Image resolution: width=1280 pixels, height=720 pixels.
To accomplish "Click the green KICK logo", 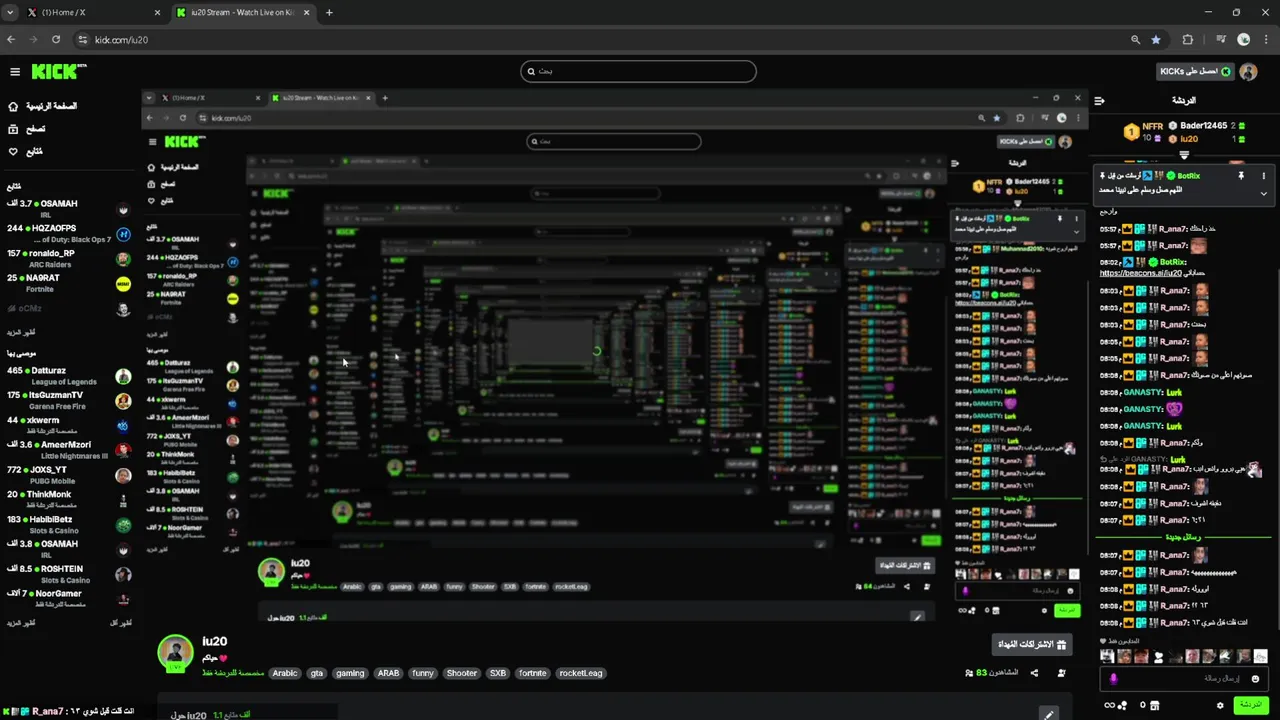I will 59,71.
